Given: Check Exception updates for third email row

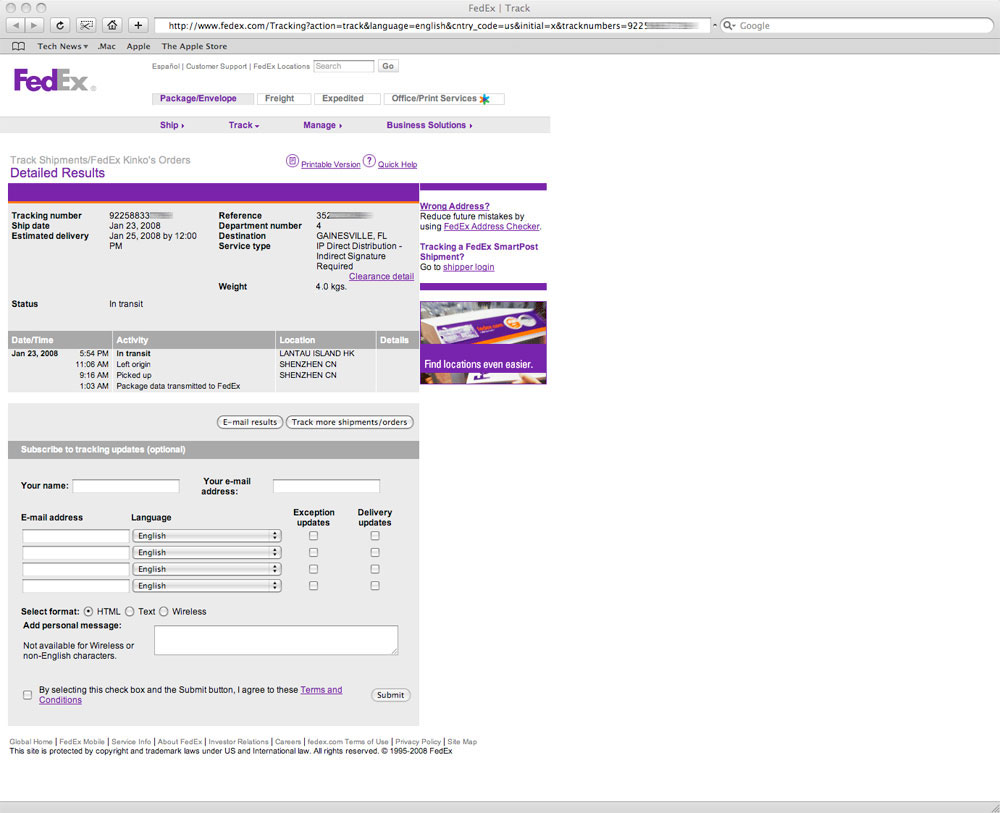Looking at the screenshot, I should click(313, 569).
